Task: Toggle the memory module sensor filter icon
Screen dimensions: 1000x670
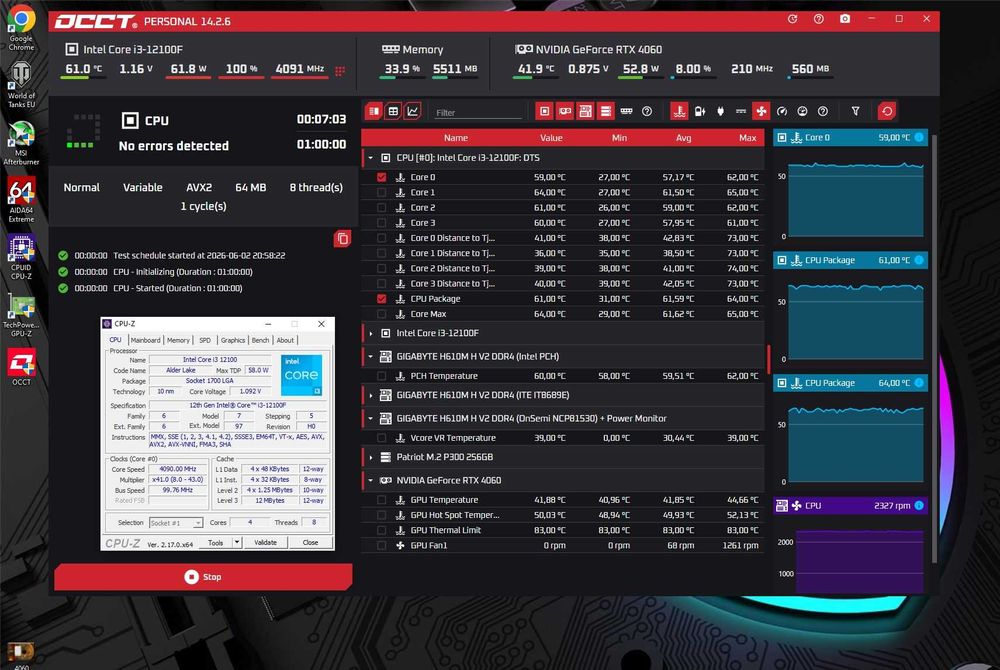Action: 626,112
